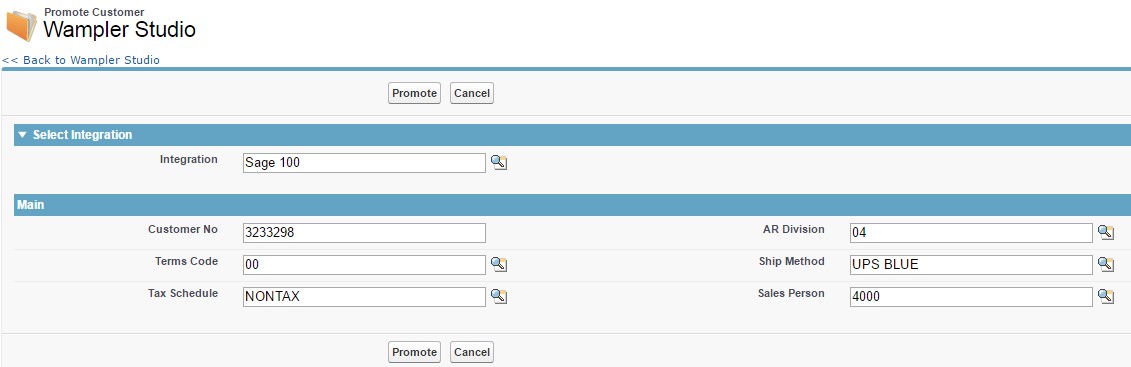The image size is (1131, 367).
Task: Go back to Wampler Studio link
Action: [x=81, y=60]
